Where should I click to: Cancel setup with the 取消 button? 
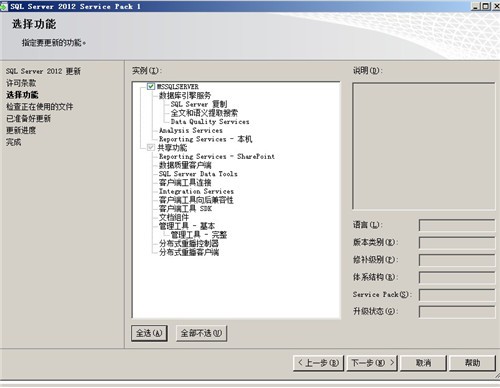pos(423,363)
